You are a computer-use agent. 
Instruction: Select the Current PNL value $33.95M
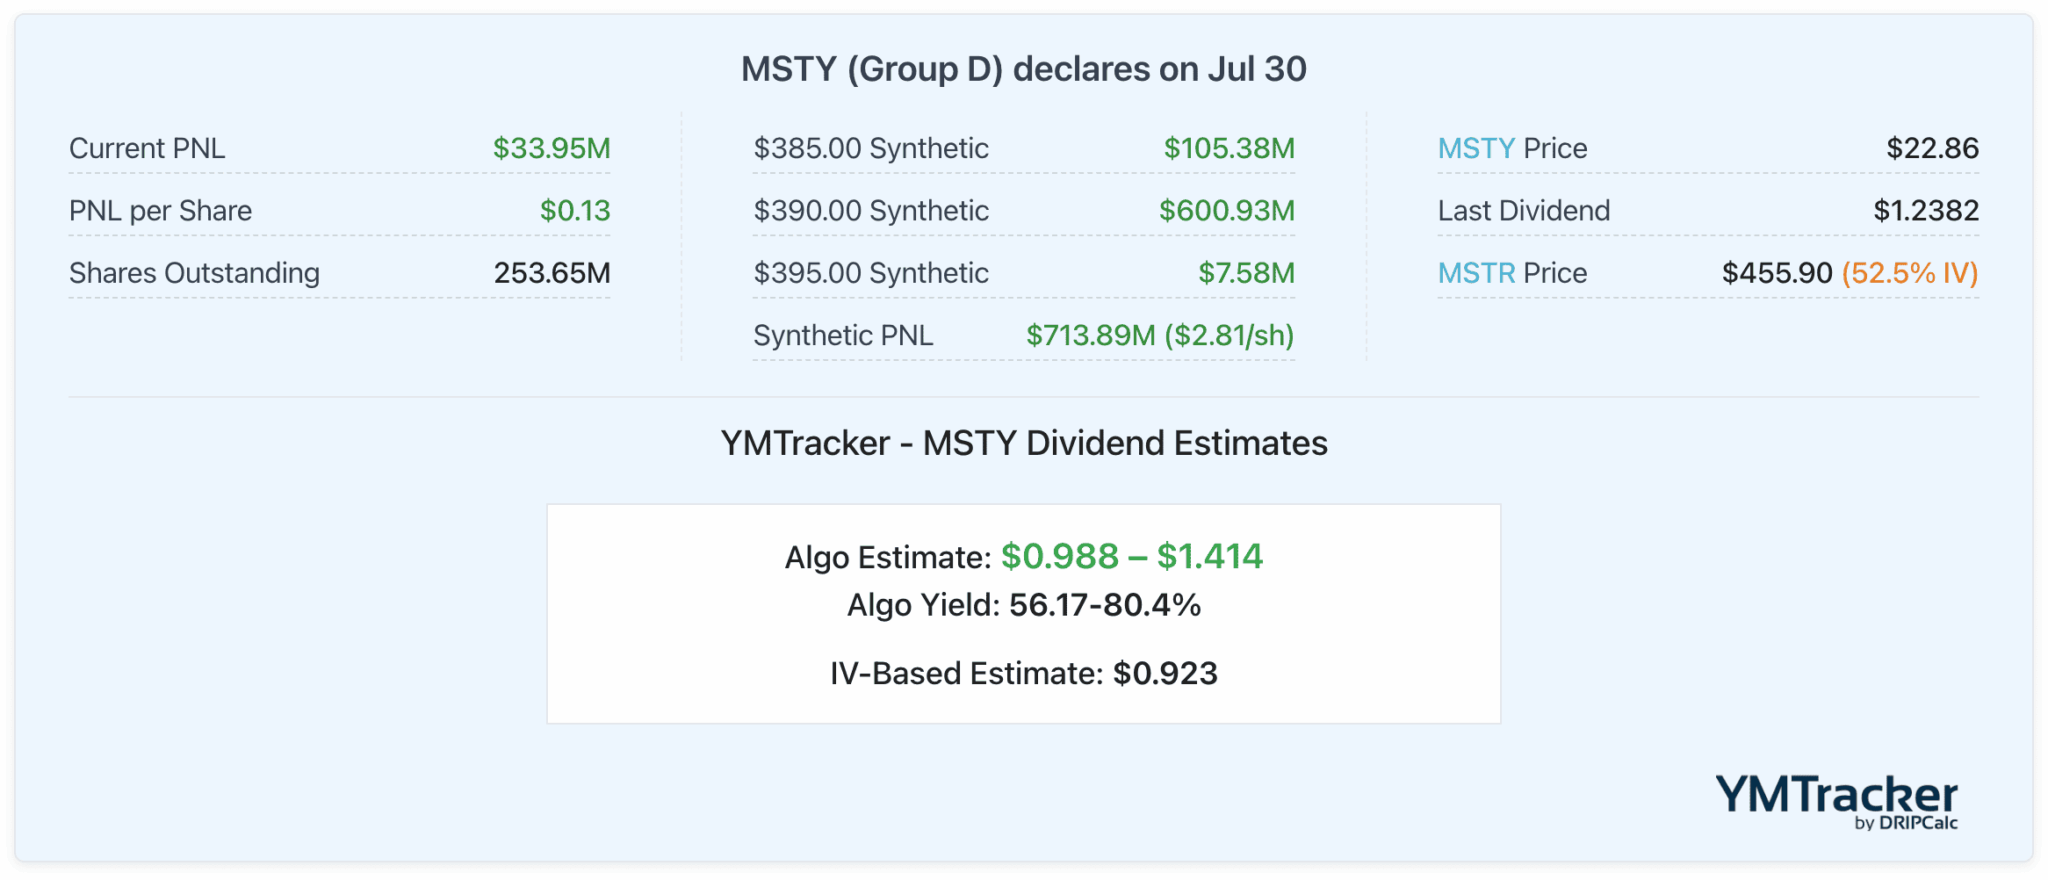tap(551, 148)
